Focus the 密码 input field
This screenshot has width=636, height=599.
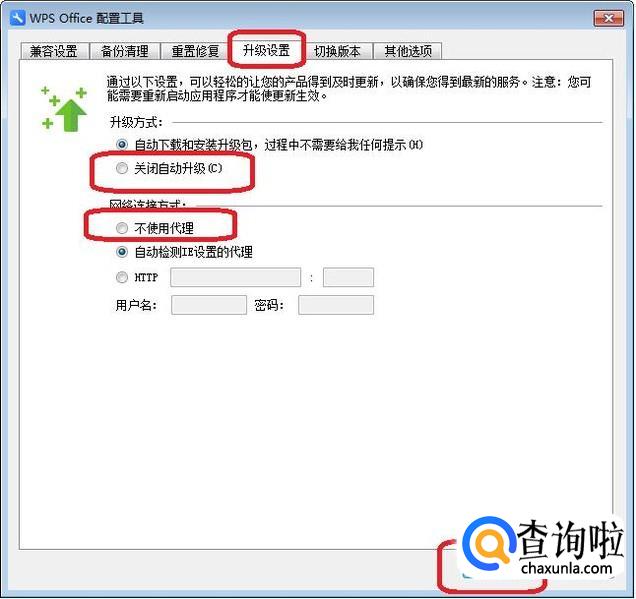tap(336, 305)
